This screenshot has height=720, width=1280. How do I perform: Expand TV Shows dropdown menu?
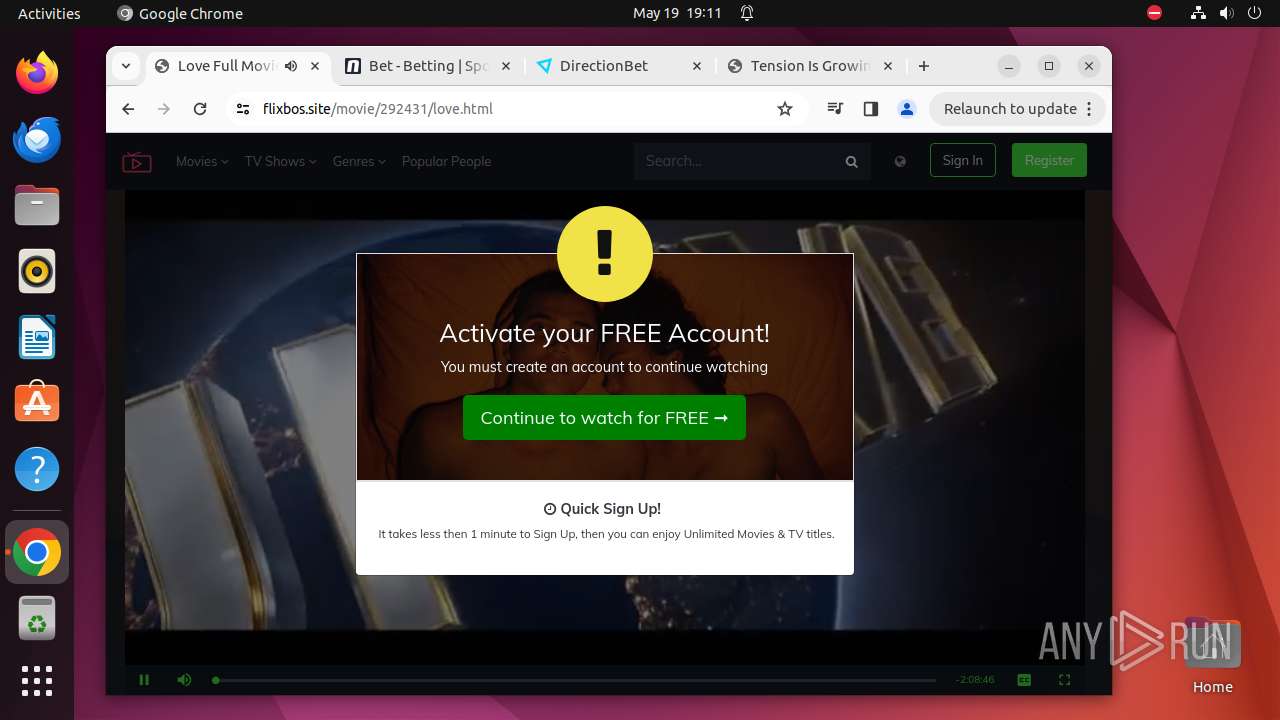click(x=280, y=161)
